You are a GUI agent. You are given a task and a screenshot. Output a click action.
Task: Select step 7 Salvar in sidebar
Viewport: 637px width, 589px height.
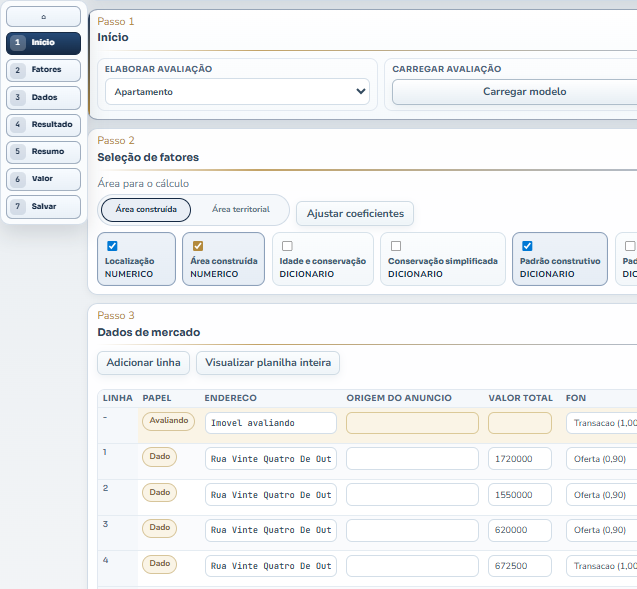tap(43, 207)
